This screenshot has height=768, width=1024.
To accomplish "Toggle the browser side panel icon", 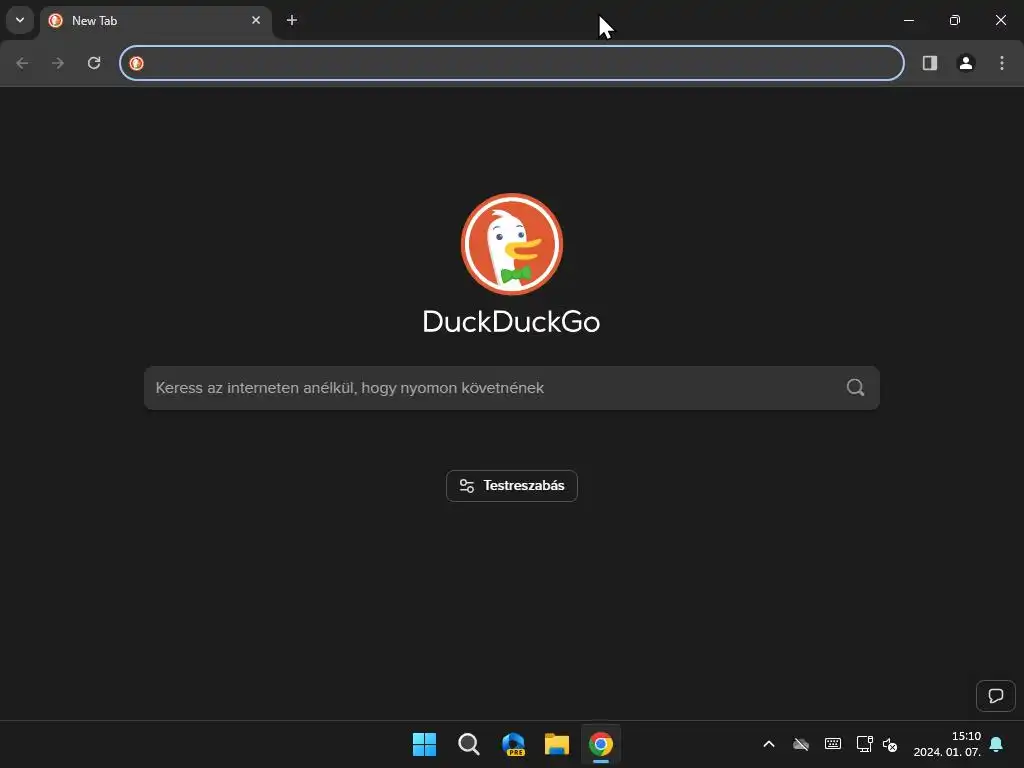I will coord(930,63).
